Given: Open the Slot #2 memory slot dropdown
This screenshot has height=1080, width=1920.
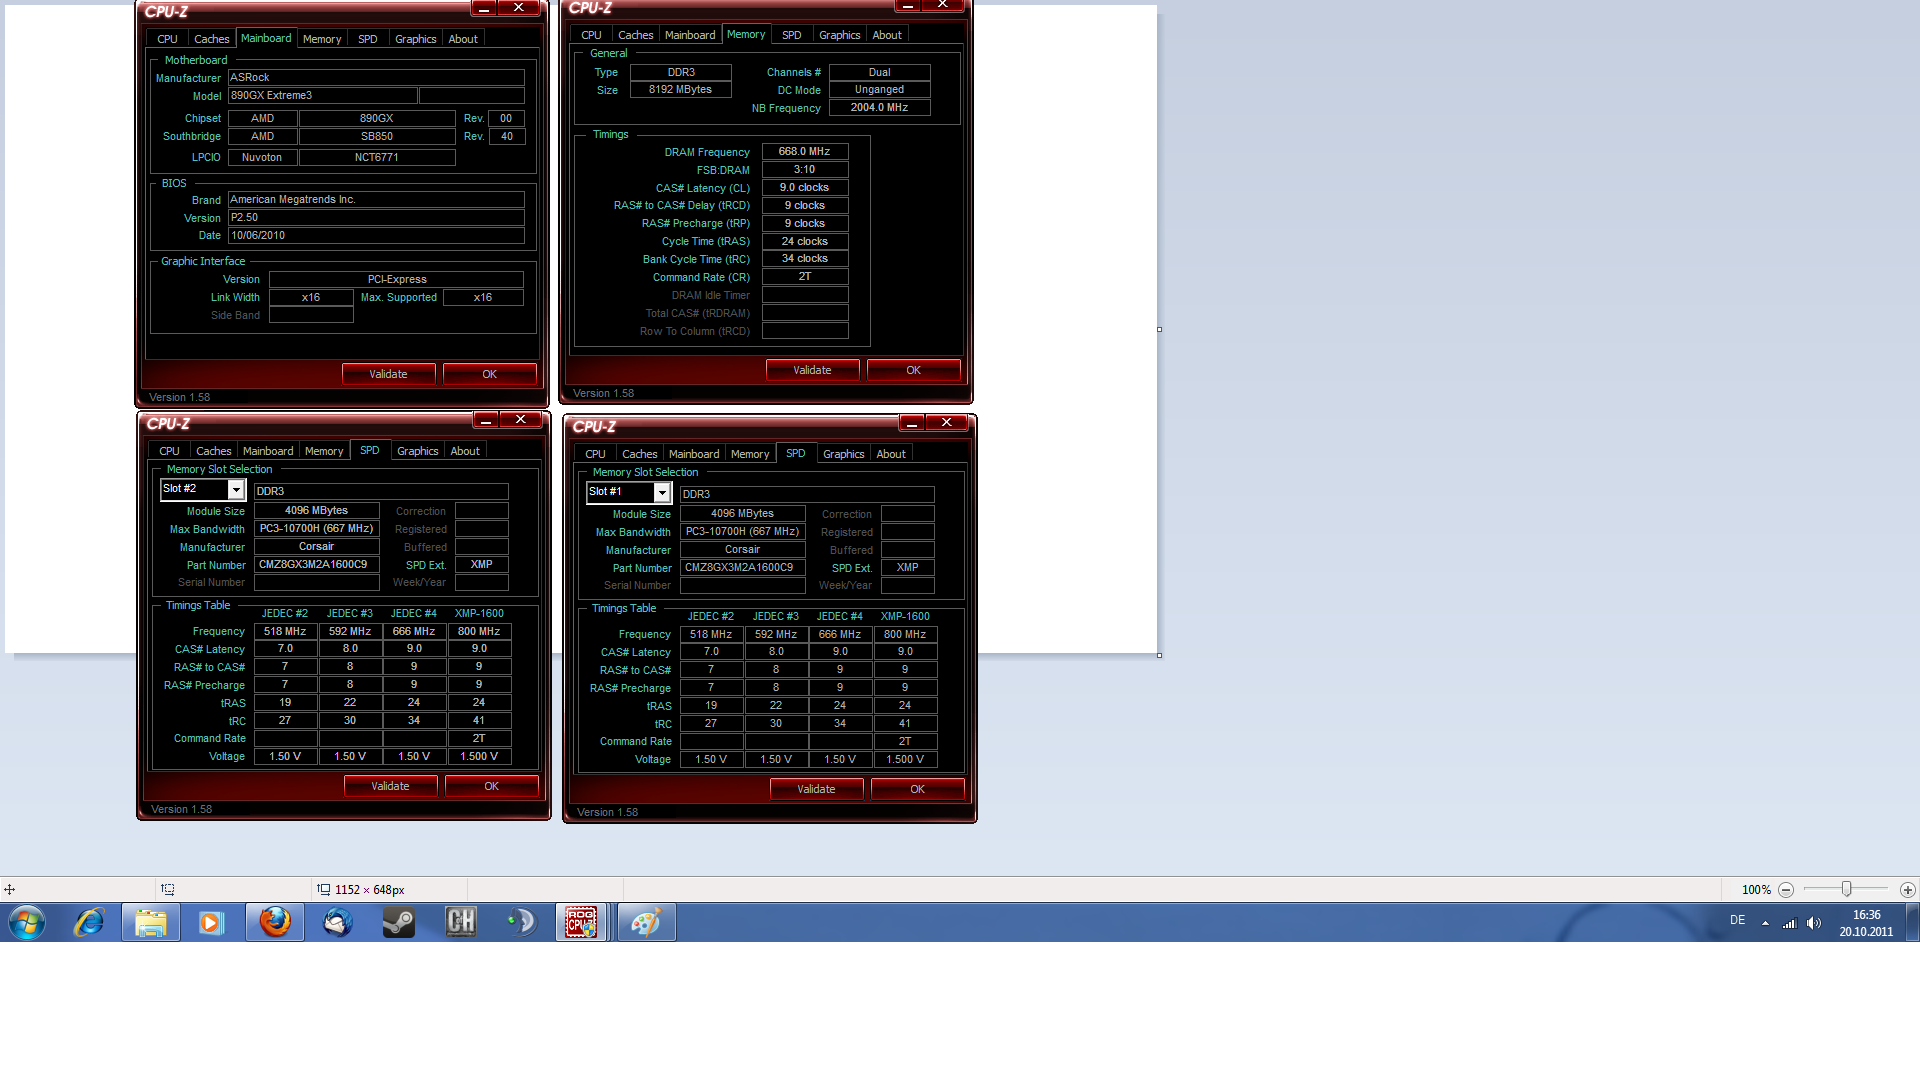Looking at the screenshot, I should click(236, 490).
